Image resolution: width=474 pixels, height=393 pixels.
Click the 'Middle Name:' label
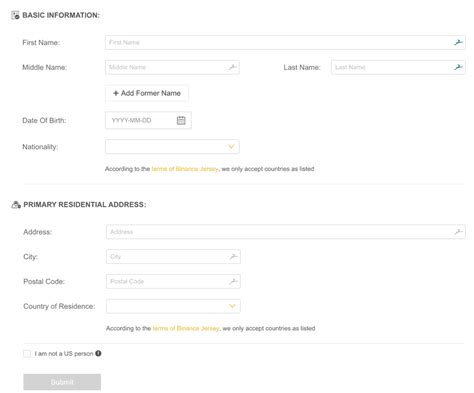45,67
